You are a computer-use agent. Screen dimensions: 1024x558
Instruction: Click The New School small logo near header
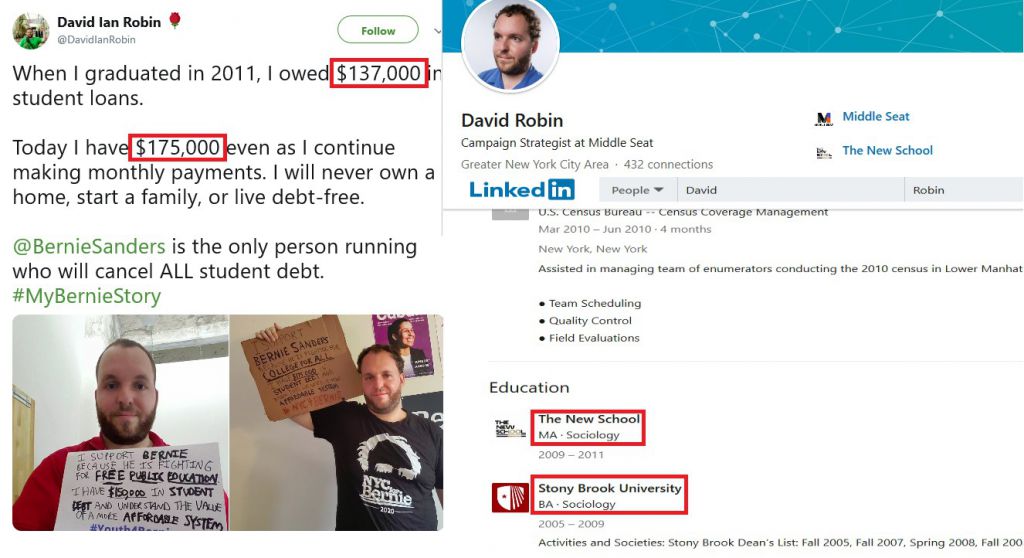point(824,153)
